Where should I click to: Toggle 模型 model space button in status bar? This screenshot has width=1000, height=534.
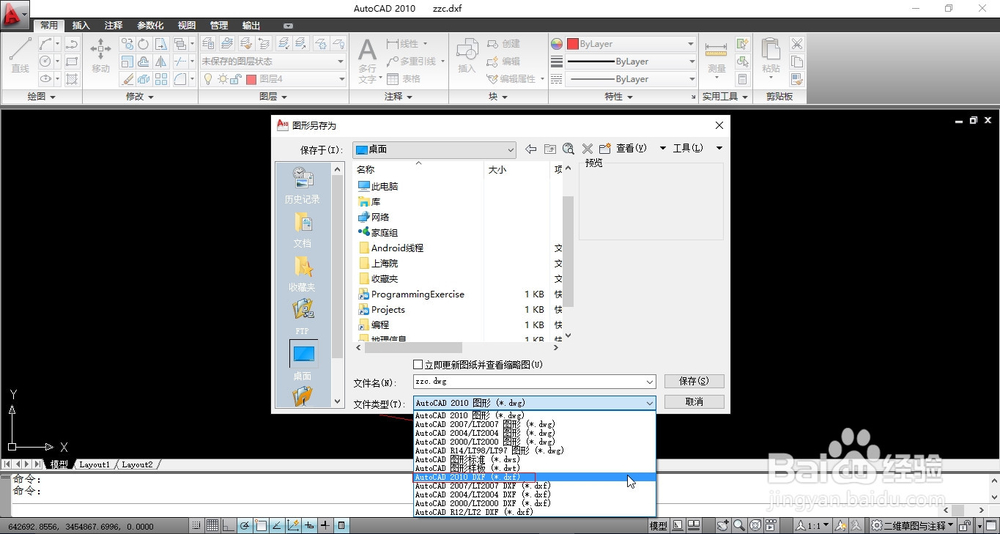[x=658, y=526]
